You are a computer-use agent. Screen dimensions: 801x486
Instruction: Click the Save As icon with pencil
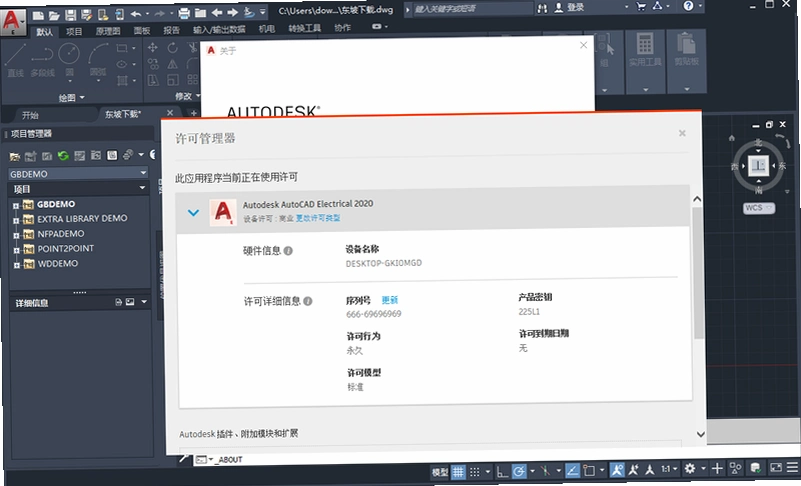[x=86, y=15]
